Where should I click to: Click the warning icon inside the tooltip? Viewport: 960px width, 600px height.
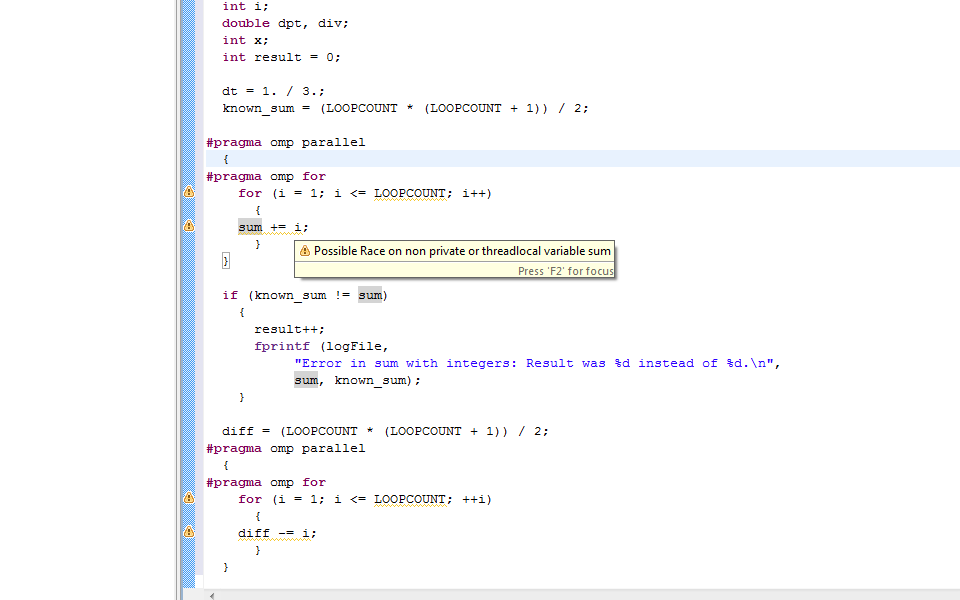pos(305,251)
